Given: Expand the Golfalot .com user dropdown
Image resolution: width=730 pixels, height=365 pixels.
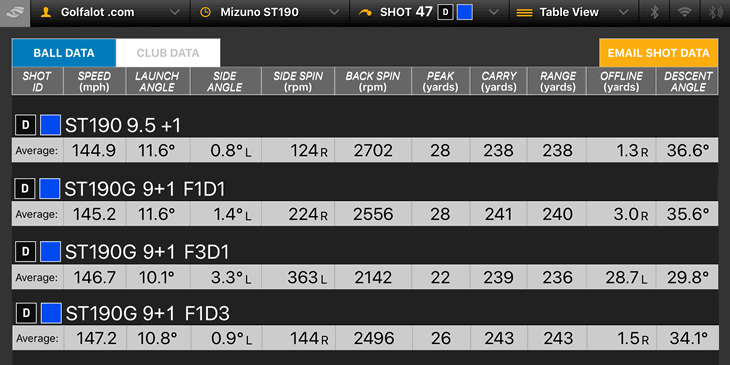Looking at the screenshot, I should point(175,13).
